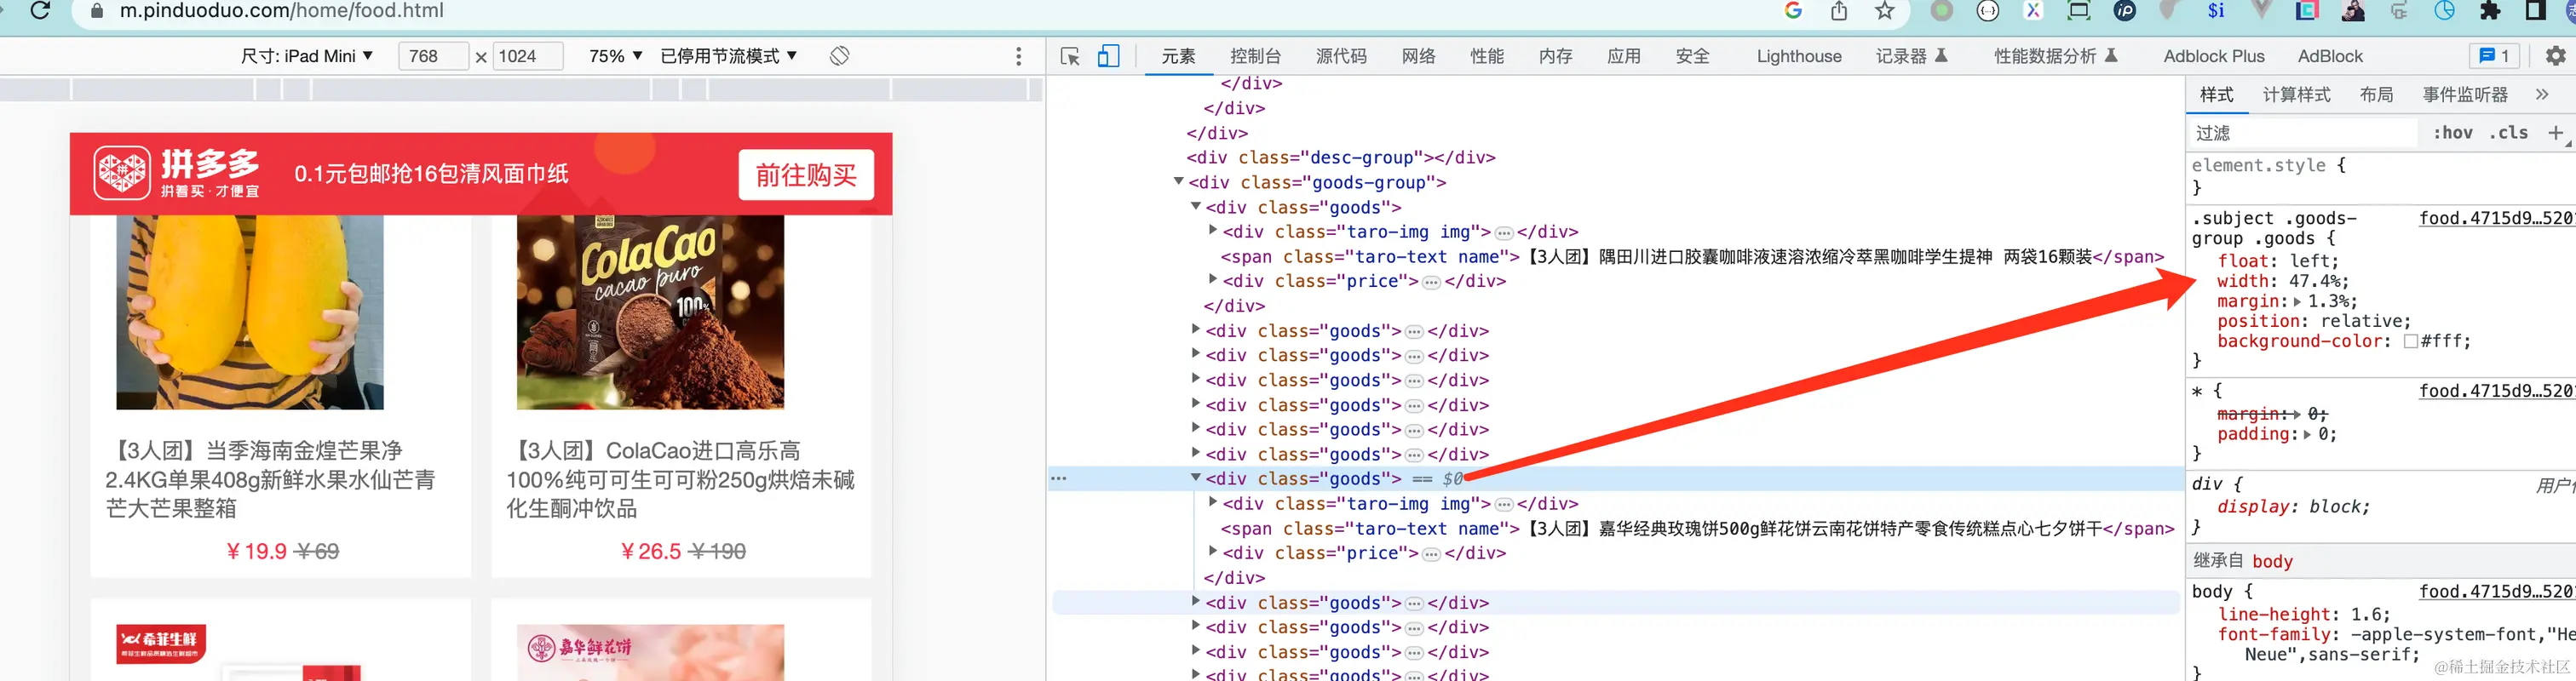Switch to the 源代码 tab
This screenshot has height=681, width=2576.
[1341, 56]
